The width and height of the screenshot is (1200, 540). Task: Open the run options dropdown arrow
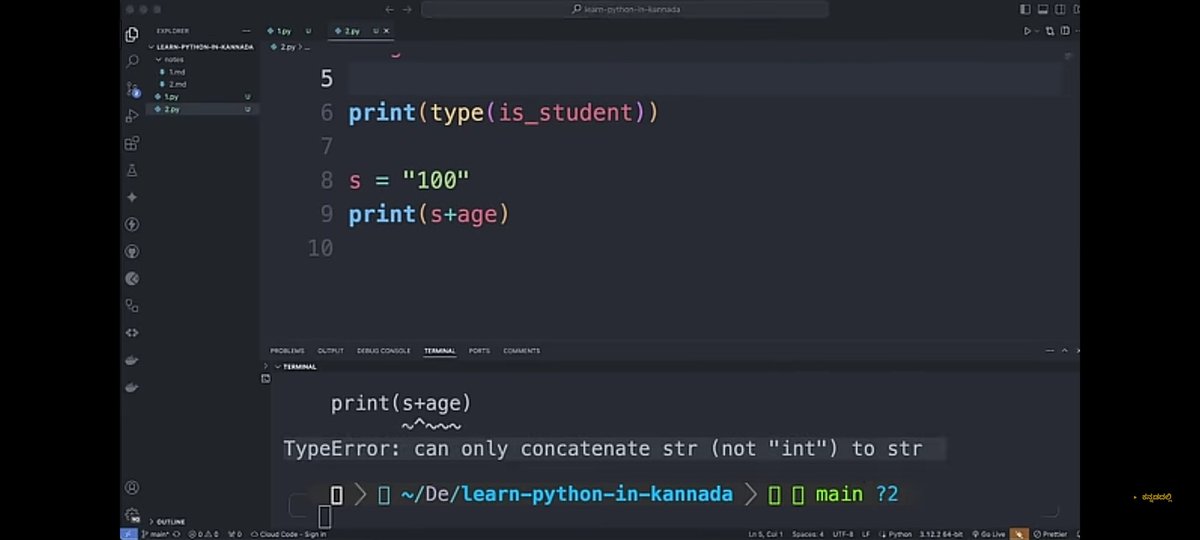point(1035,31)
